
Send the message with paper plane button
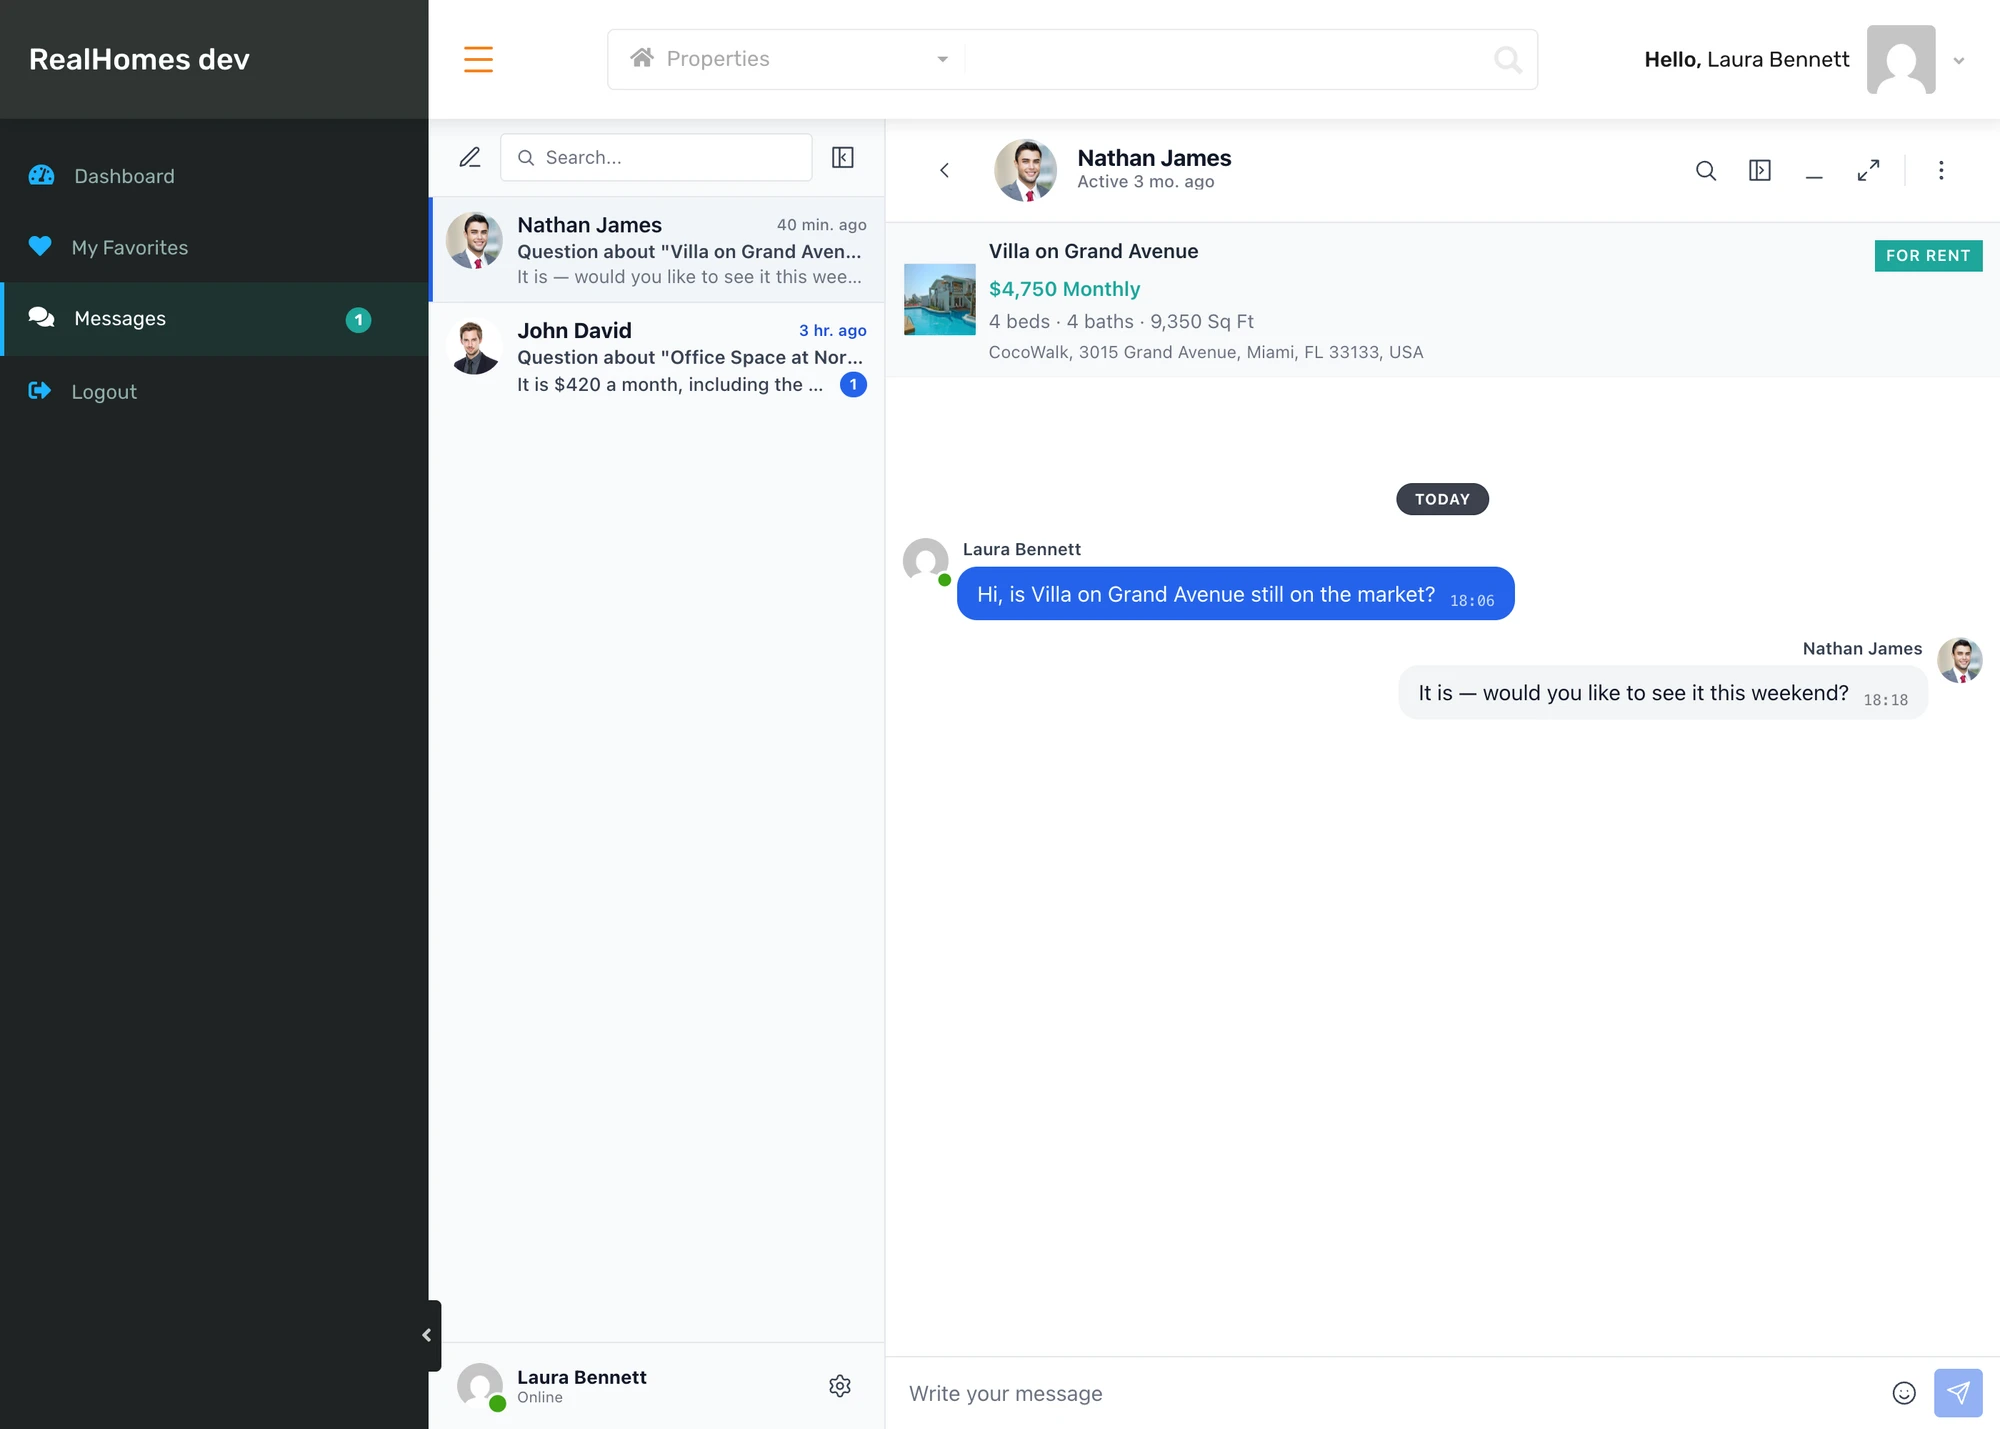coord(1958,1393)
